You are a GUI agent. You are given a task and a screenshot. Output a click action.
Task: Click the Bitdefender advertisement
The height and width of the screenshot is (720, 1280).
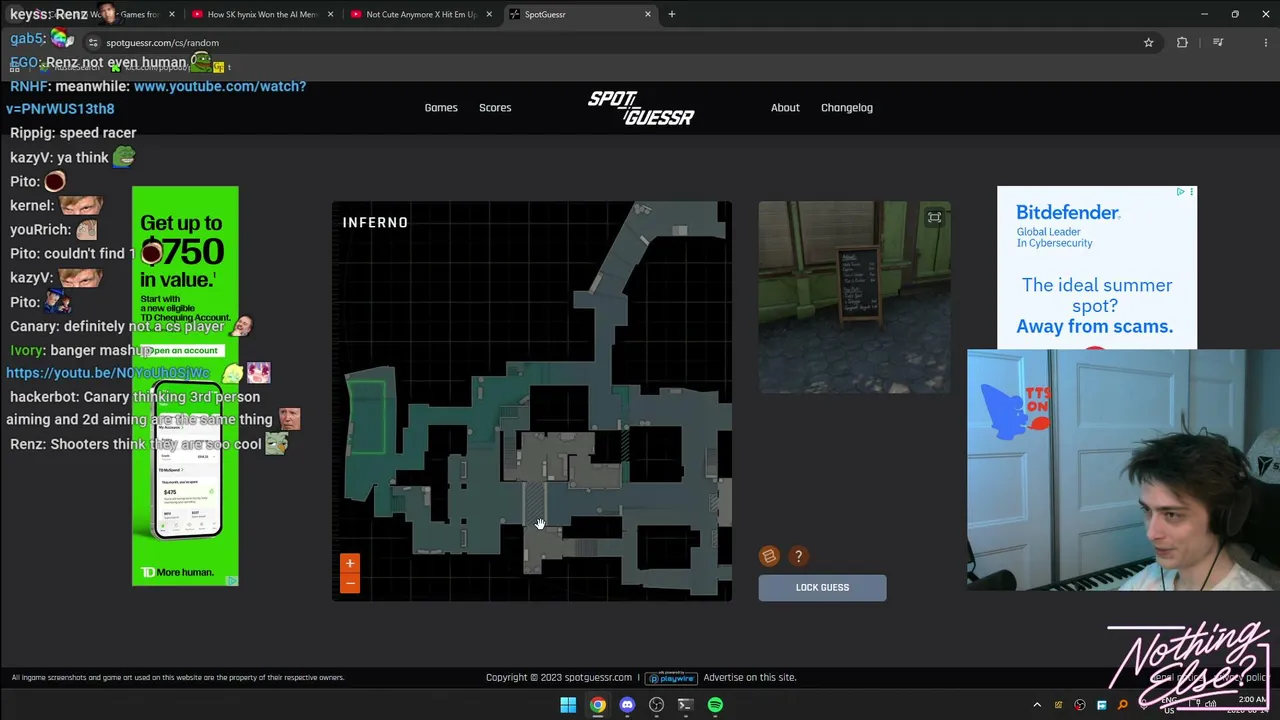pos(1096,267)
